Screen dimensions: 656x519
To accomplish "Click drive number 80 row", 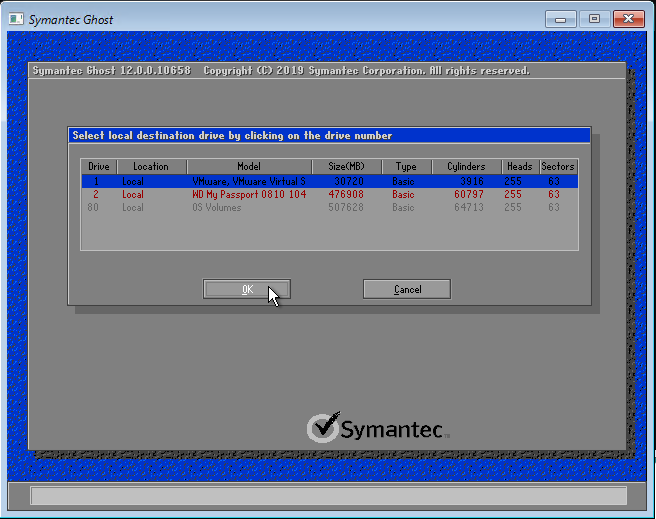I will point(329,207).
